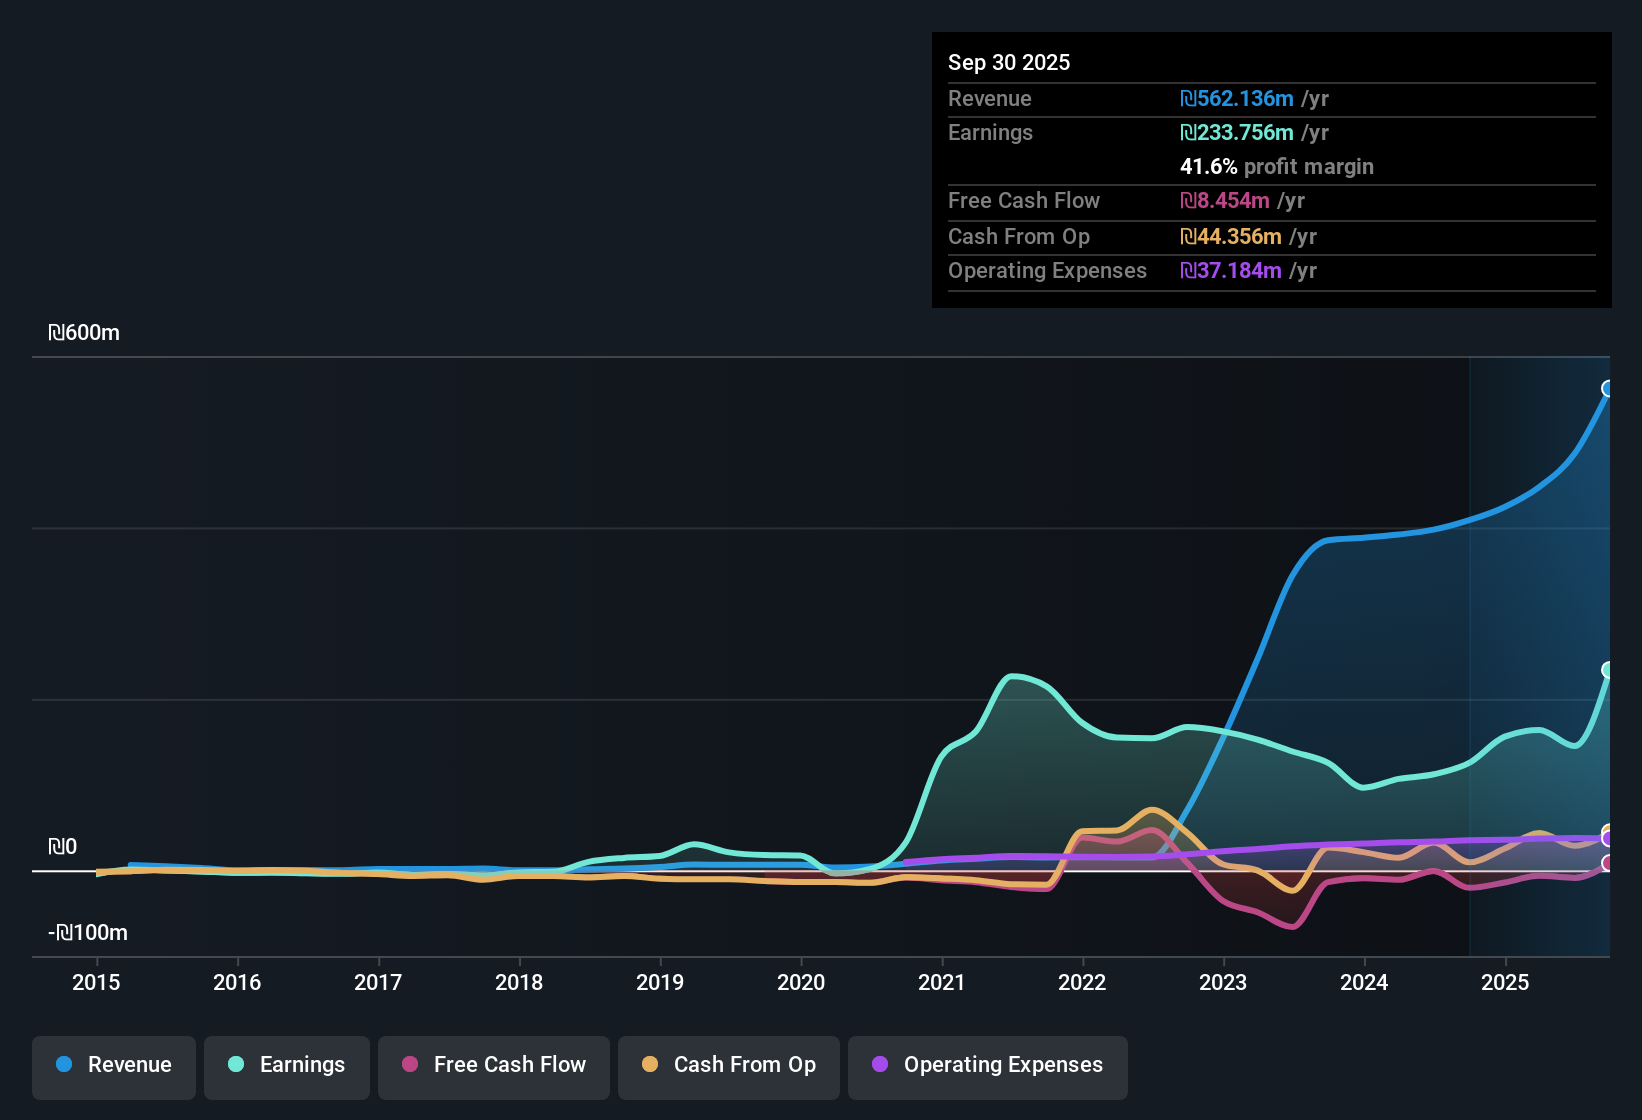Open the Earnings row in the tooltip
The image size is (1642, 1120).
[x=990, y=132]
